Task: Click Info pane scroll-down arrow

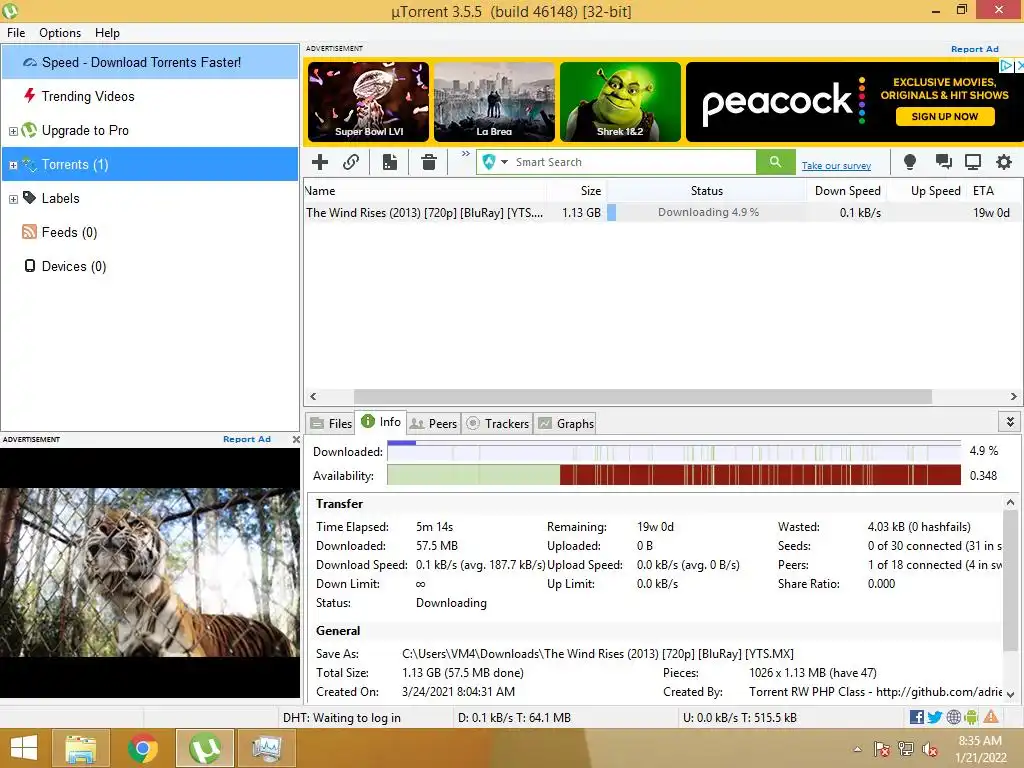Action: [1010, 694]
